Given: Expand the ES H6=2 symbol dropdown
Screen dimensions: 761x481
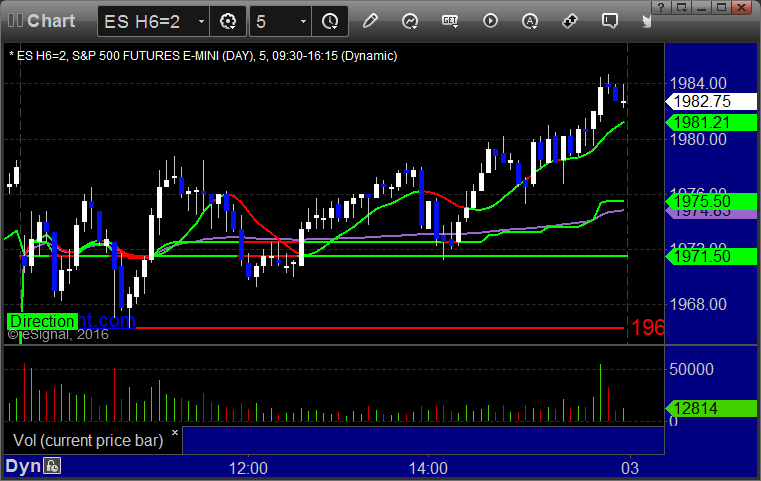Looking at the screenshot, I should click(201, 21).
